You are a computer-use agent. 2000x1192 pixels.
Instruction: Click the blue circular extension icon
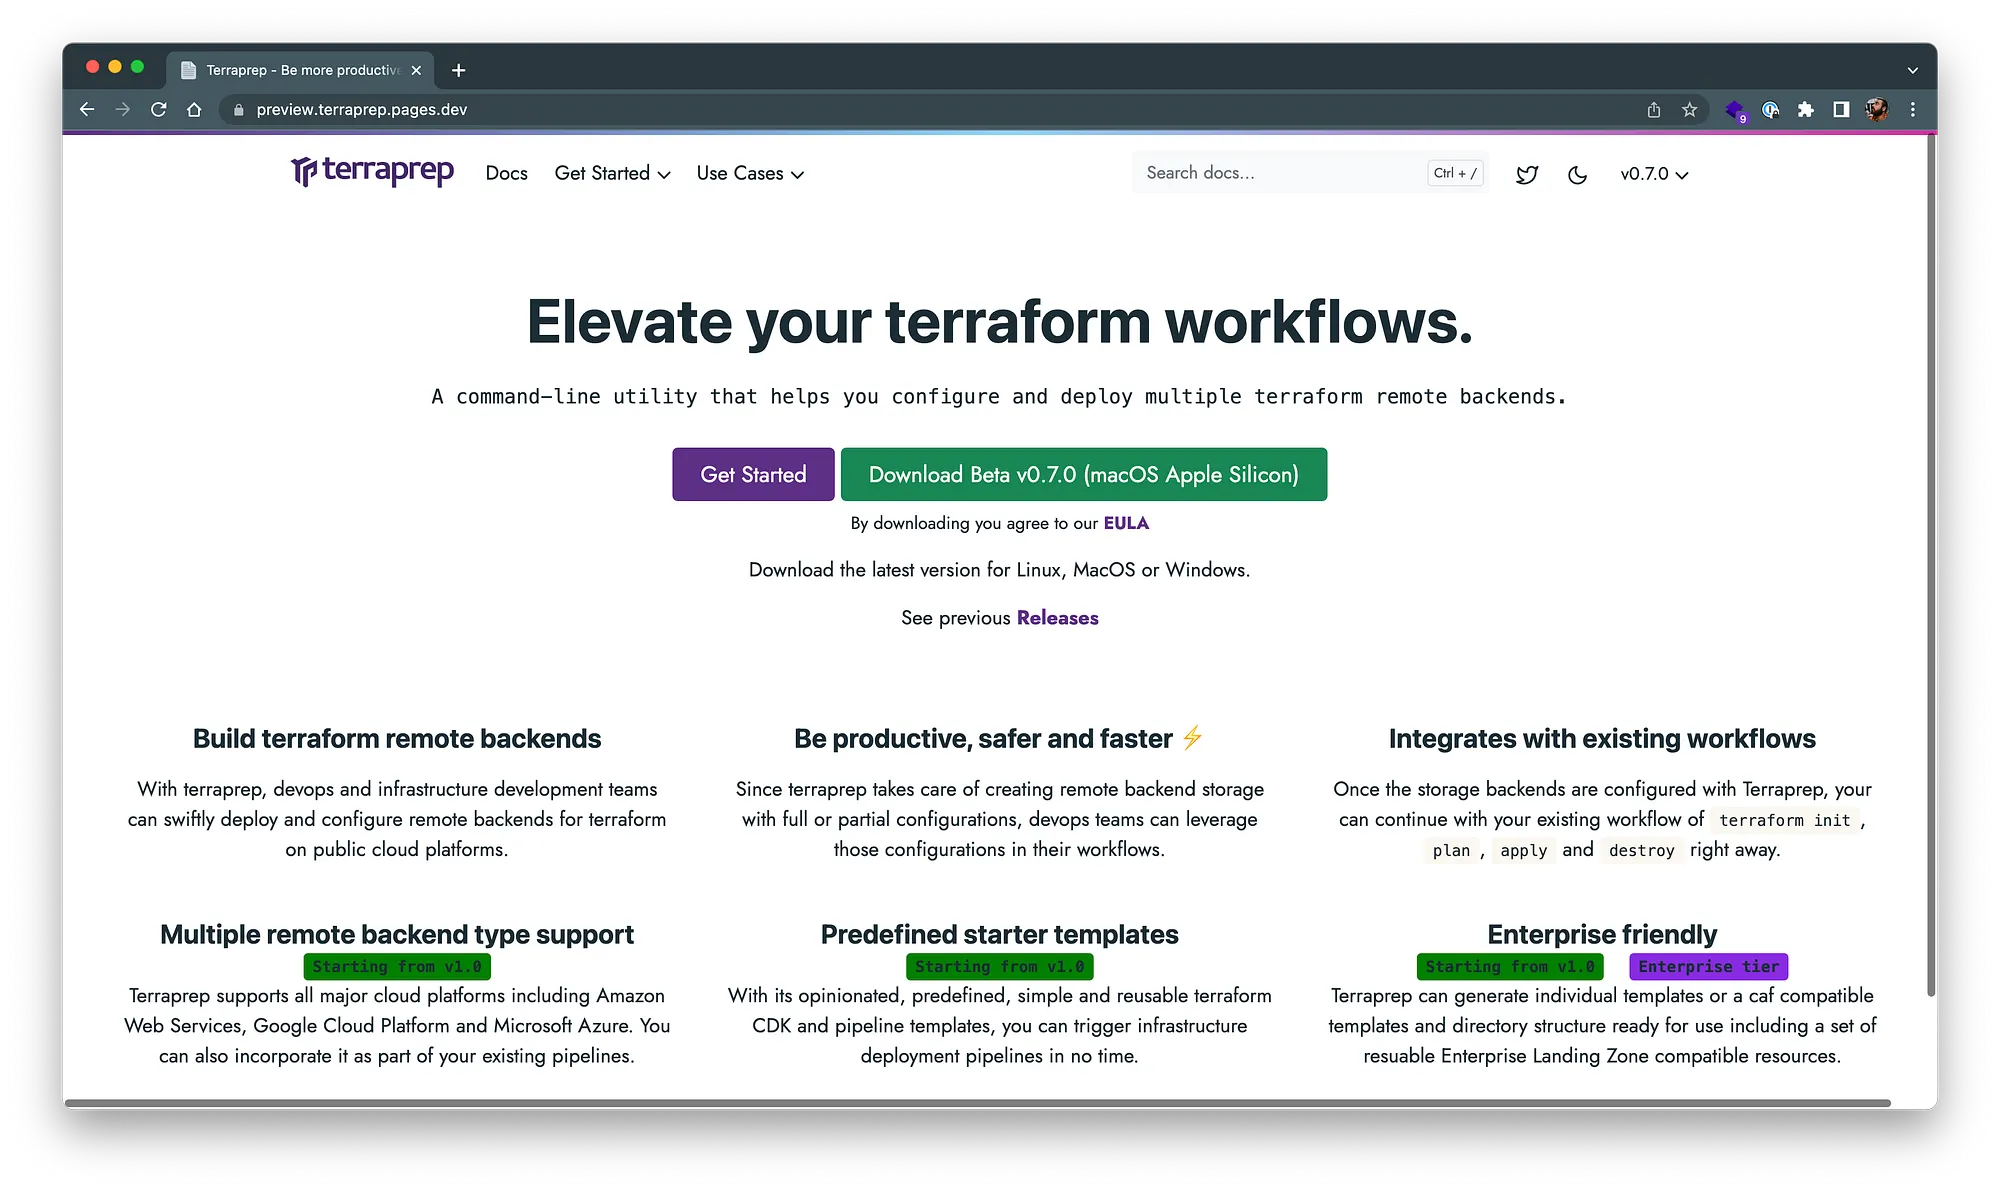1770,109
